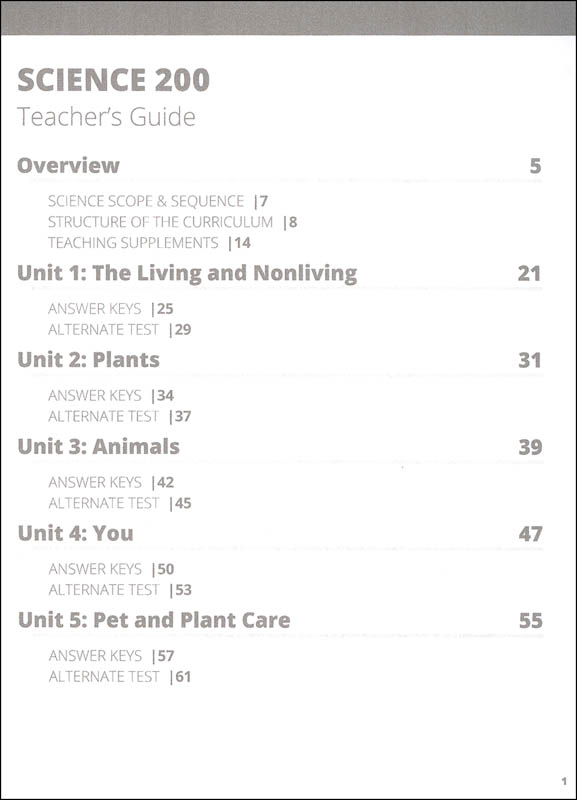Select Answer Keys page 50 entry

(x=111, y=569)
